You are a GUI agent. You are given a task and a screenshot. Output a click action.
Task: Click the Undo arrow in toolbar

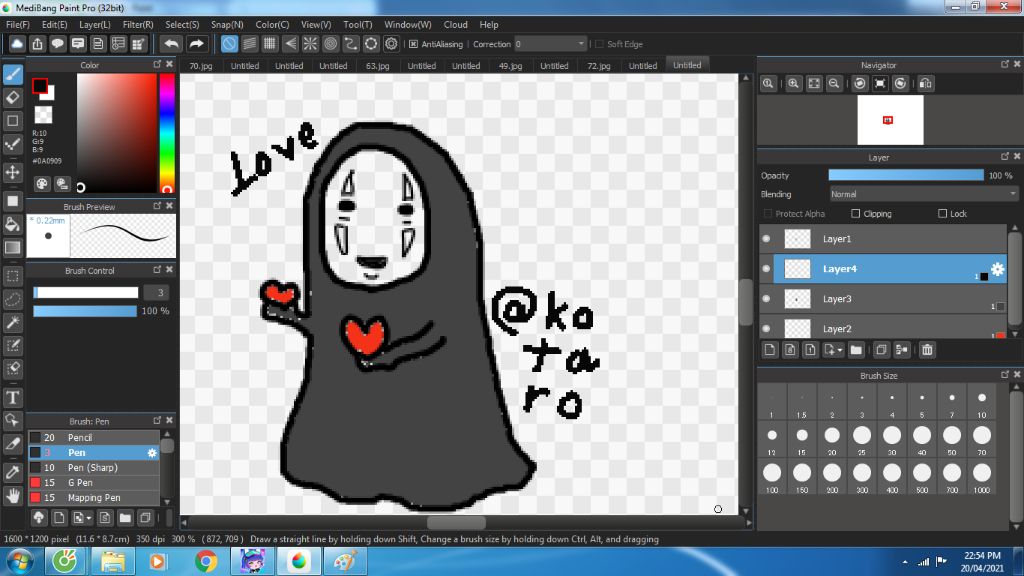tap(172, 44)
